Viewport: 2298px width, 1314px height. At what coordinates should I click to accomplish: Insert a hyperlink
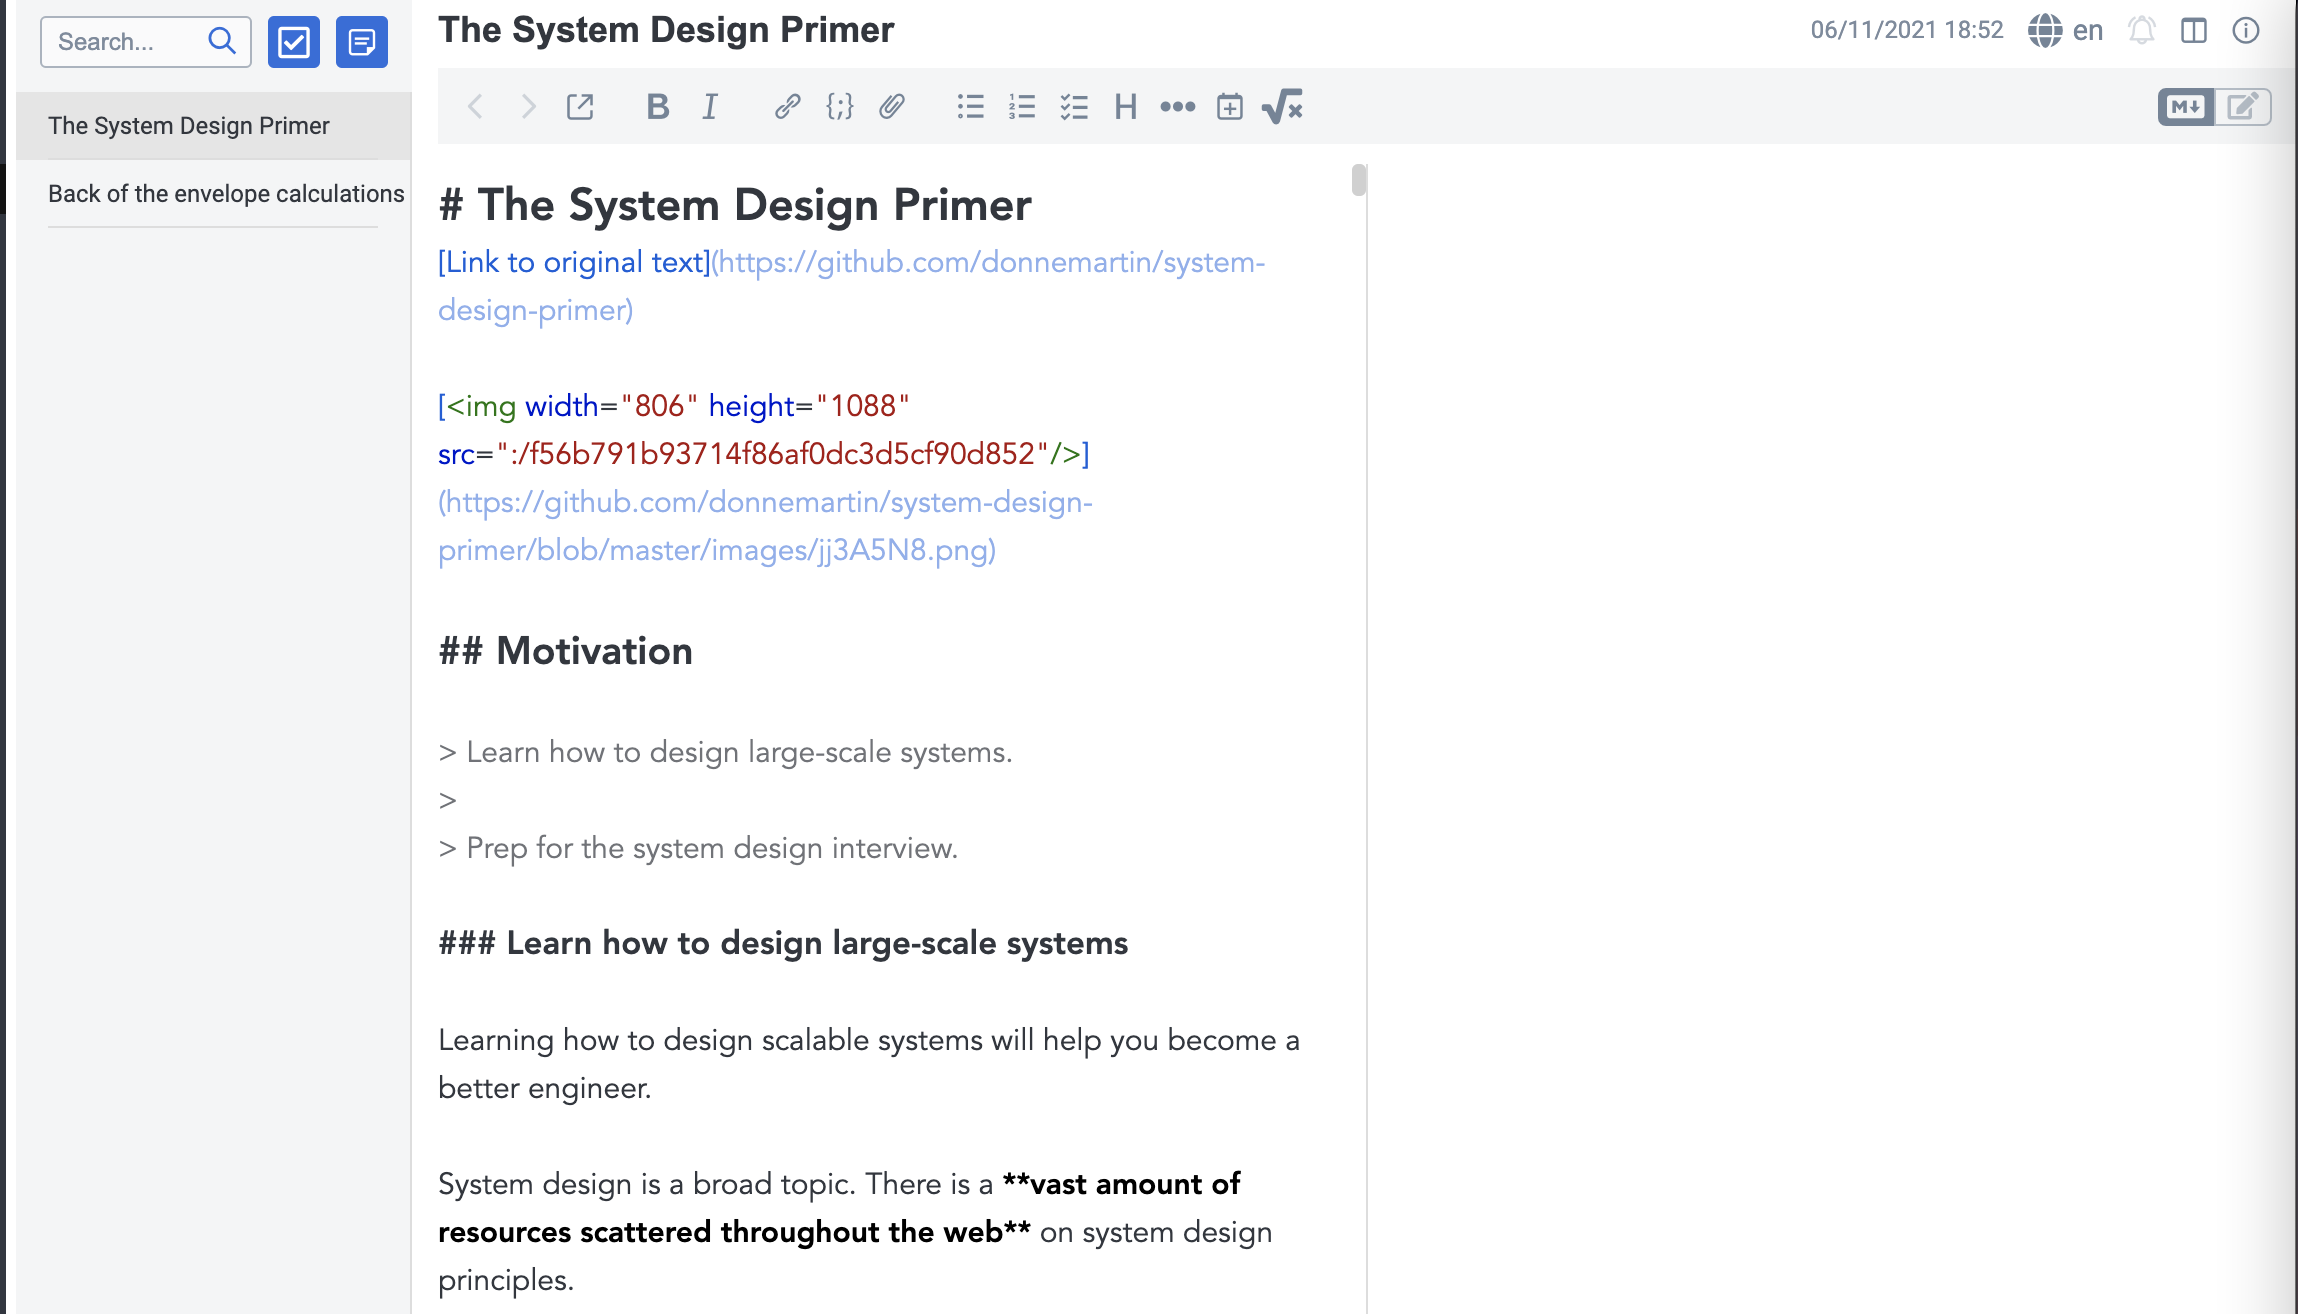(787, 107)
